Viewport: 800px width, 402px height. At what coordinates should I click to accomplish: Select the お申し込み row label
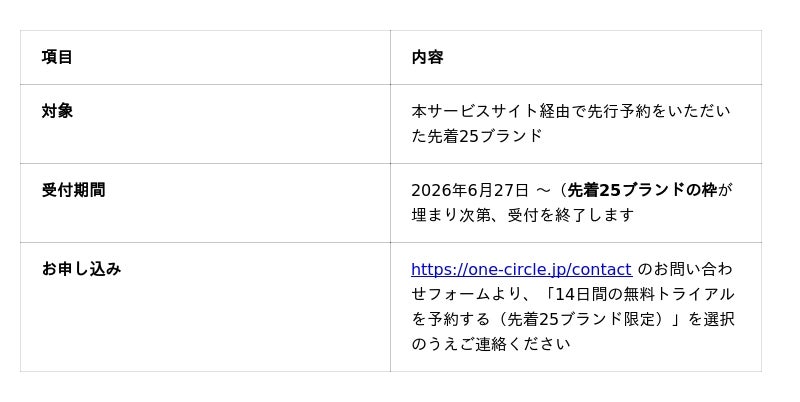pos(82,269)
